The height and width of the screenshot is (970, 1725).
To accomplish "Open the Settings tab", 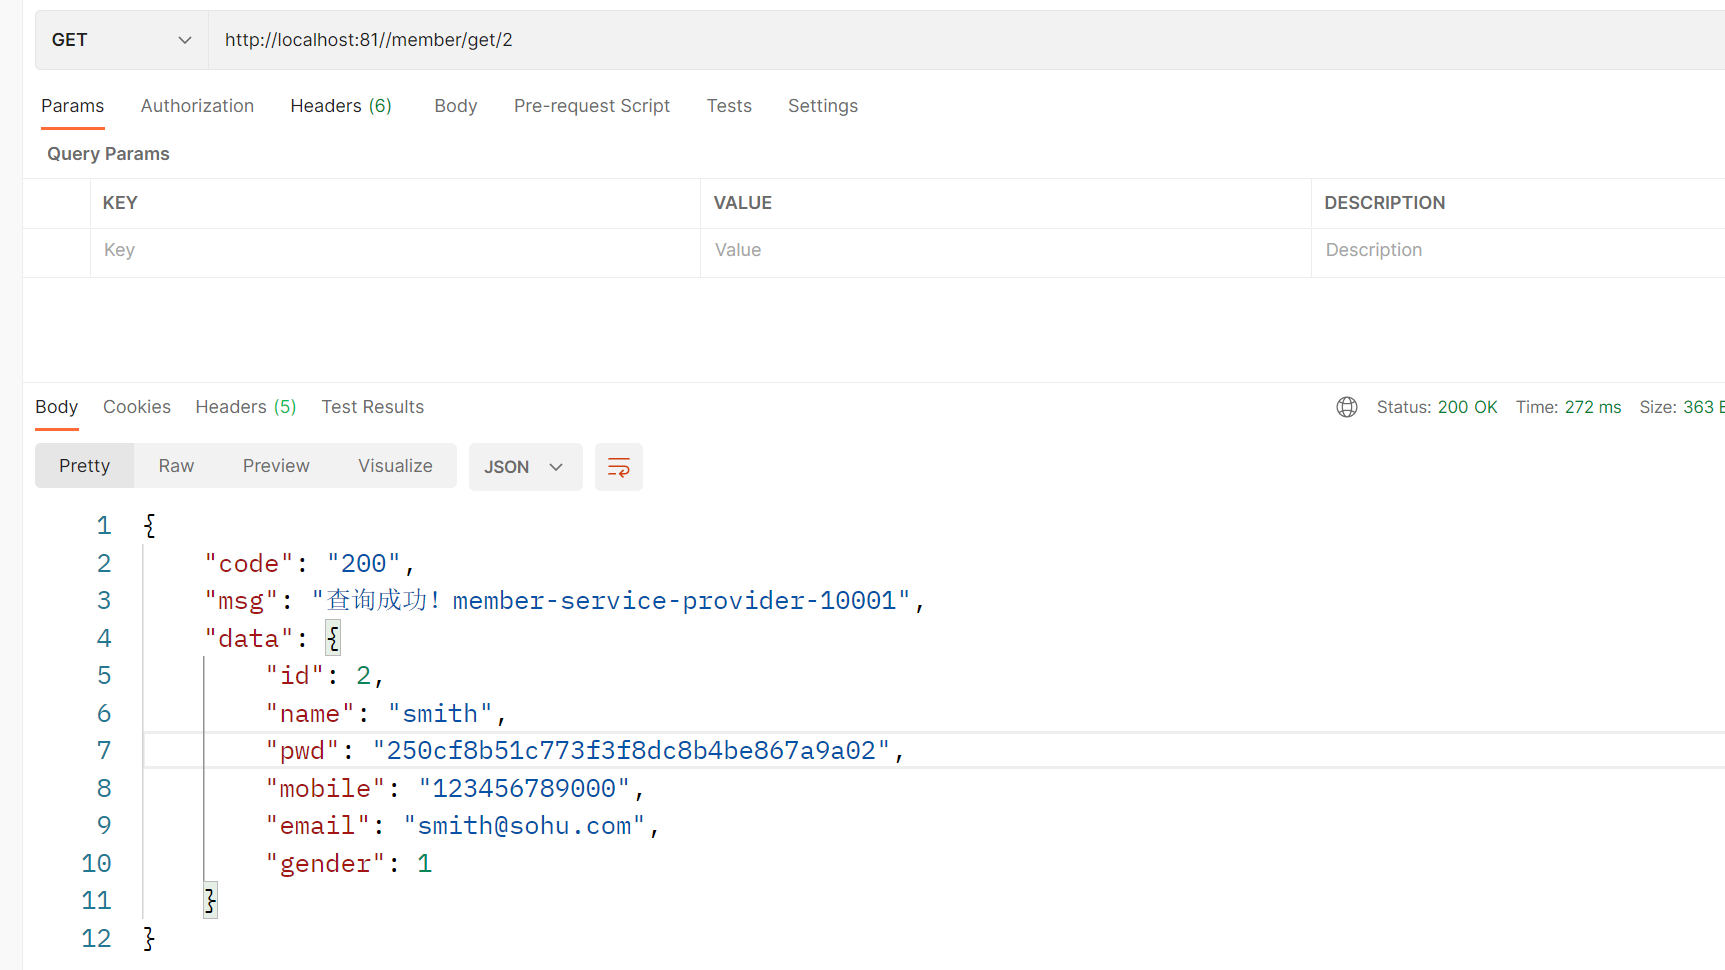I will pos(823,106).
